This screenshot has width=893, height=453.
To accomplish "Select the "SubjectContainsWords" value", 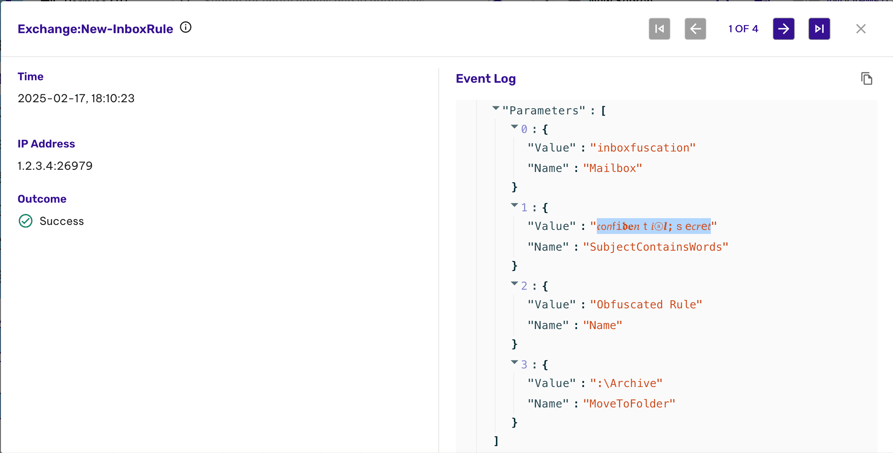I will (656, 247).
